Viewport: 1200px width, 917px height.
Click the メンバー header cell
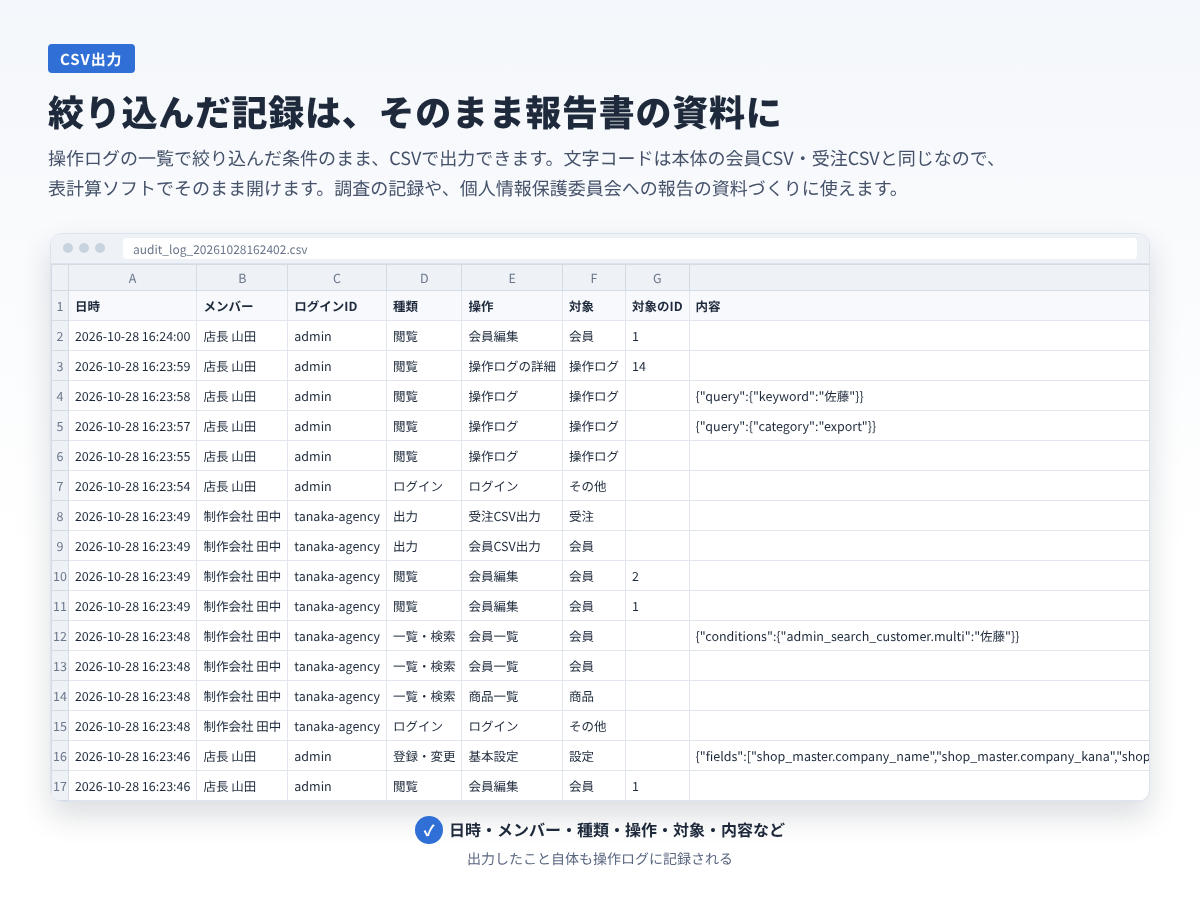click(x=242, y=306)
